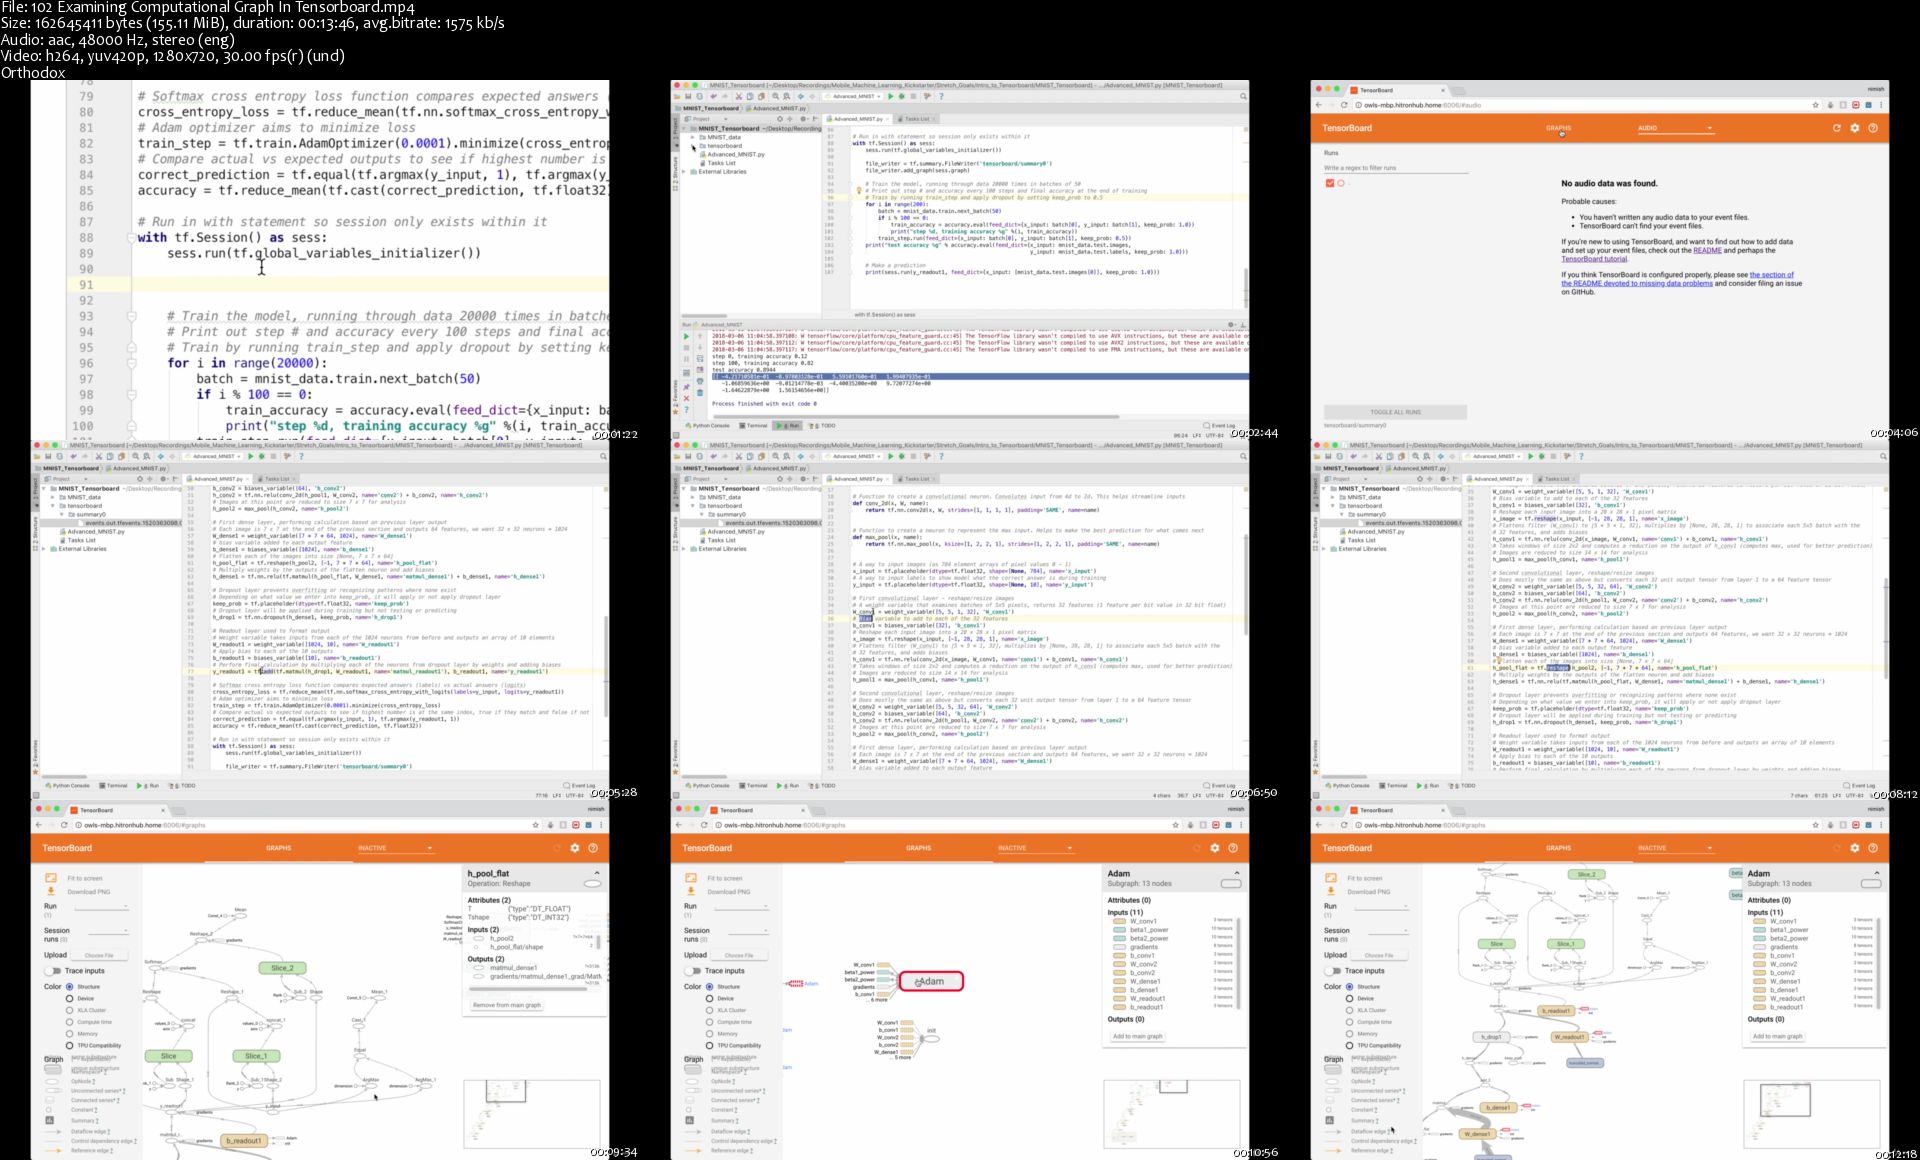Open settings gear in 00:04:06 TensorBoard frame

(1855, 128)
